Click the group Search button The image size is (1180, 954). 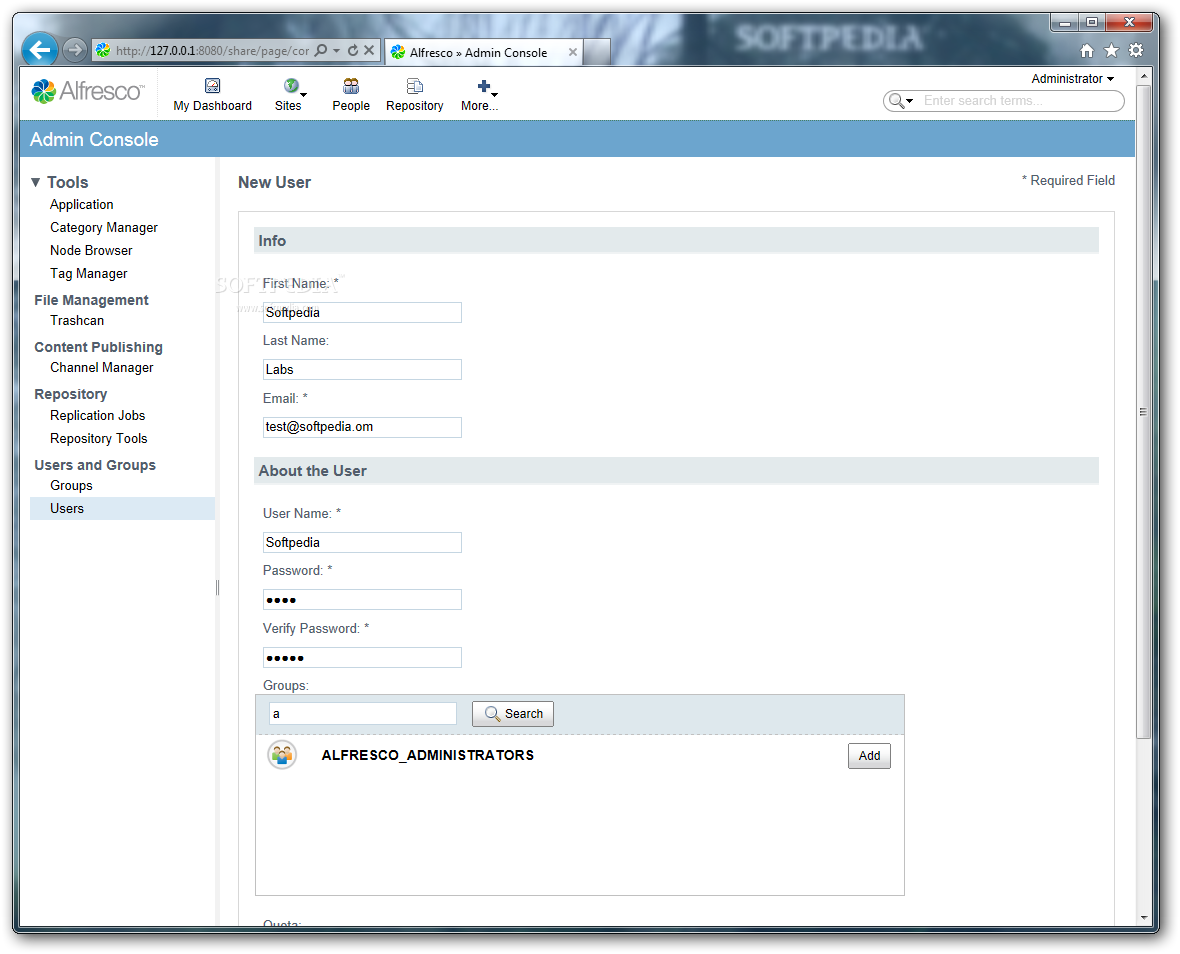[x=512, y=713]
